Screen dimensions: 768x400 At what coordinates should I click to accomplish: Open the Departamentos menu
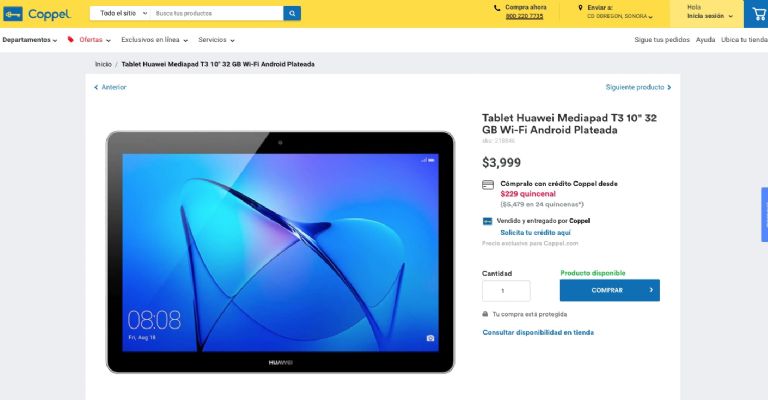tap(30, 40)
